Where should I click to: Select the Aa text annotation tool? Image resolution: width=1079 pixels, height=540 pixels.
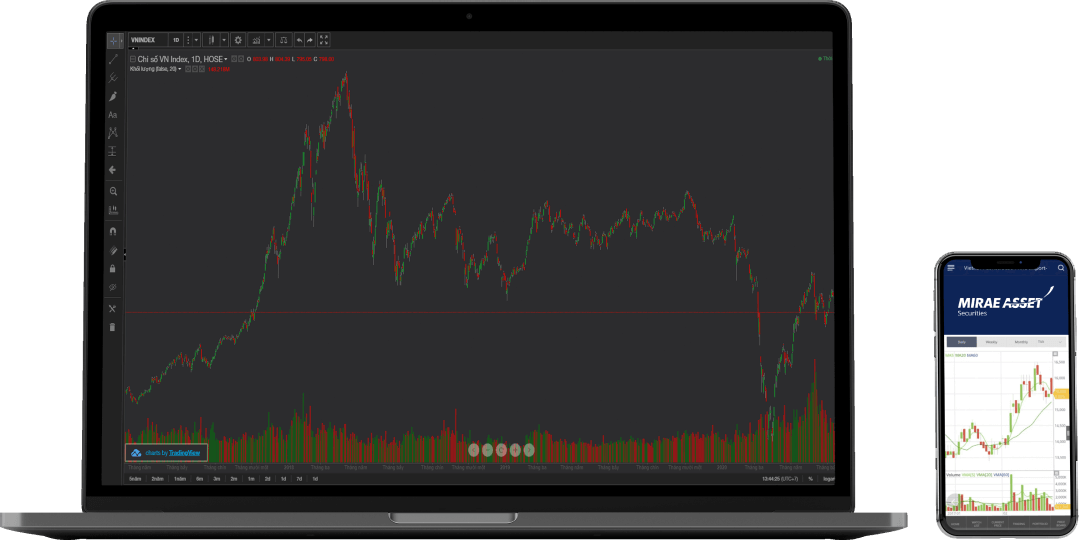click(x=113, y=115)
